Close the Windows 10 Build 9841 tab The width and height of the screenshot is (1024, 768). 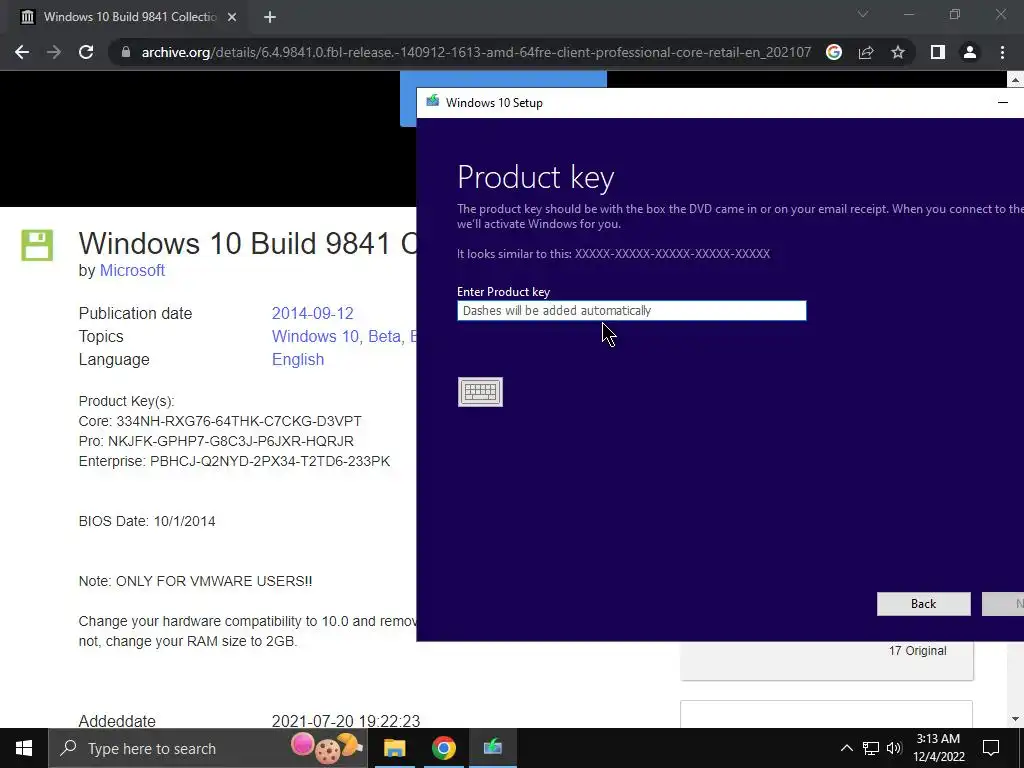[x=232, y=17]
